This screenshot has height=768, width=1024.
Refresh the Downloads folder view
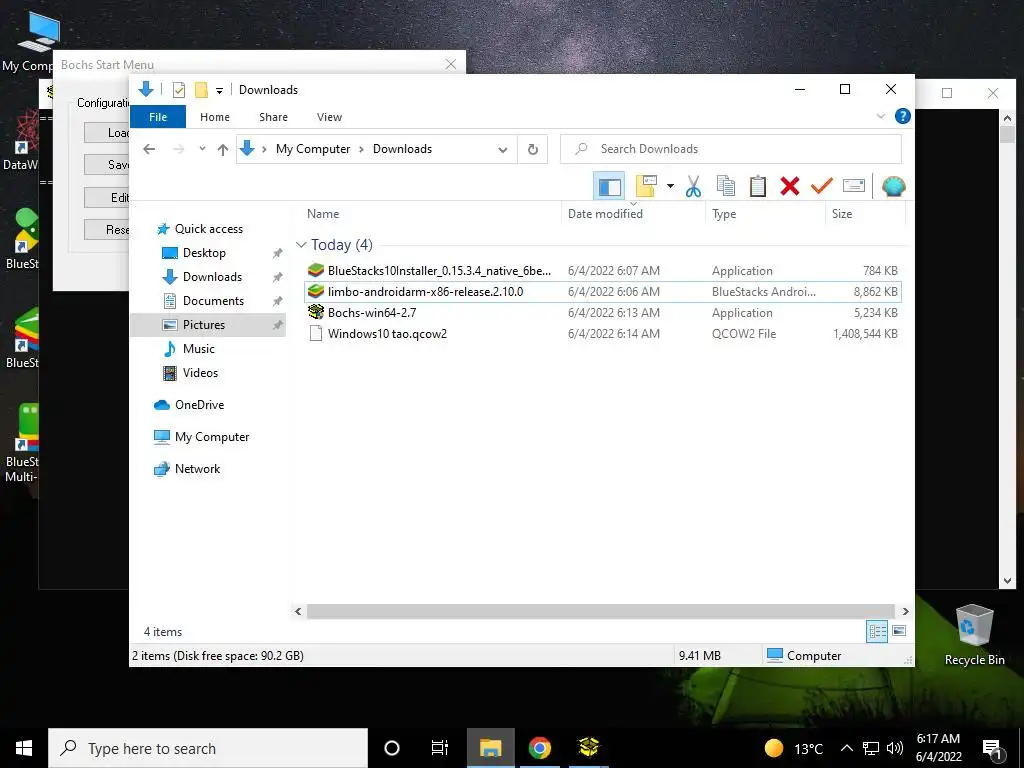533,150
